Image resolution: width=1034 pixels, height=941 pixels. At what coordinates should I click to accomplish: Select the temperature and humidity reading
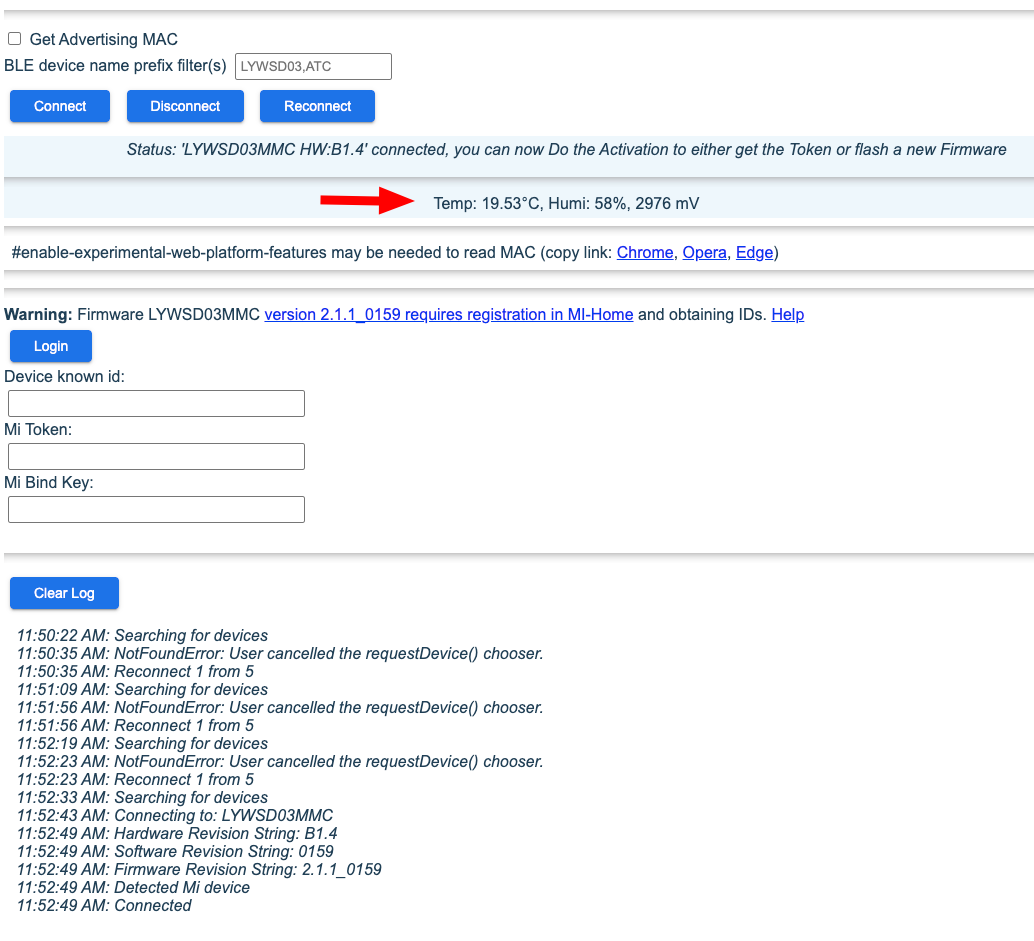pyautogui.click(x=565, y=203)
